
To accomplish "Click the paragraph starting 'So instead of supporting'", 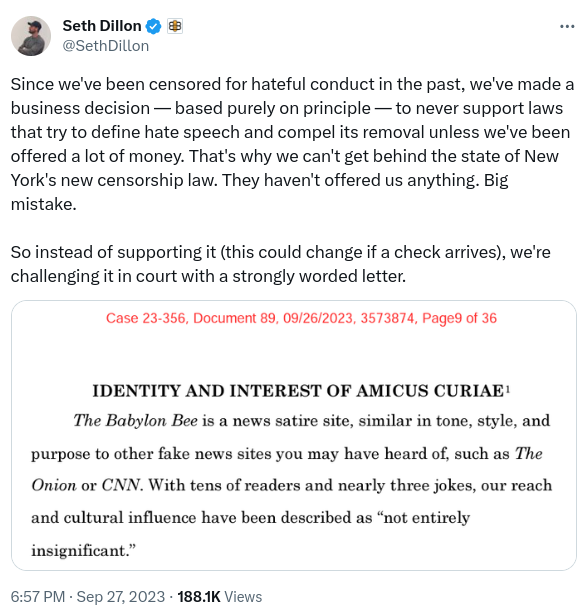I will [x=280, y=264].
